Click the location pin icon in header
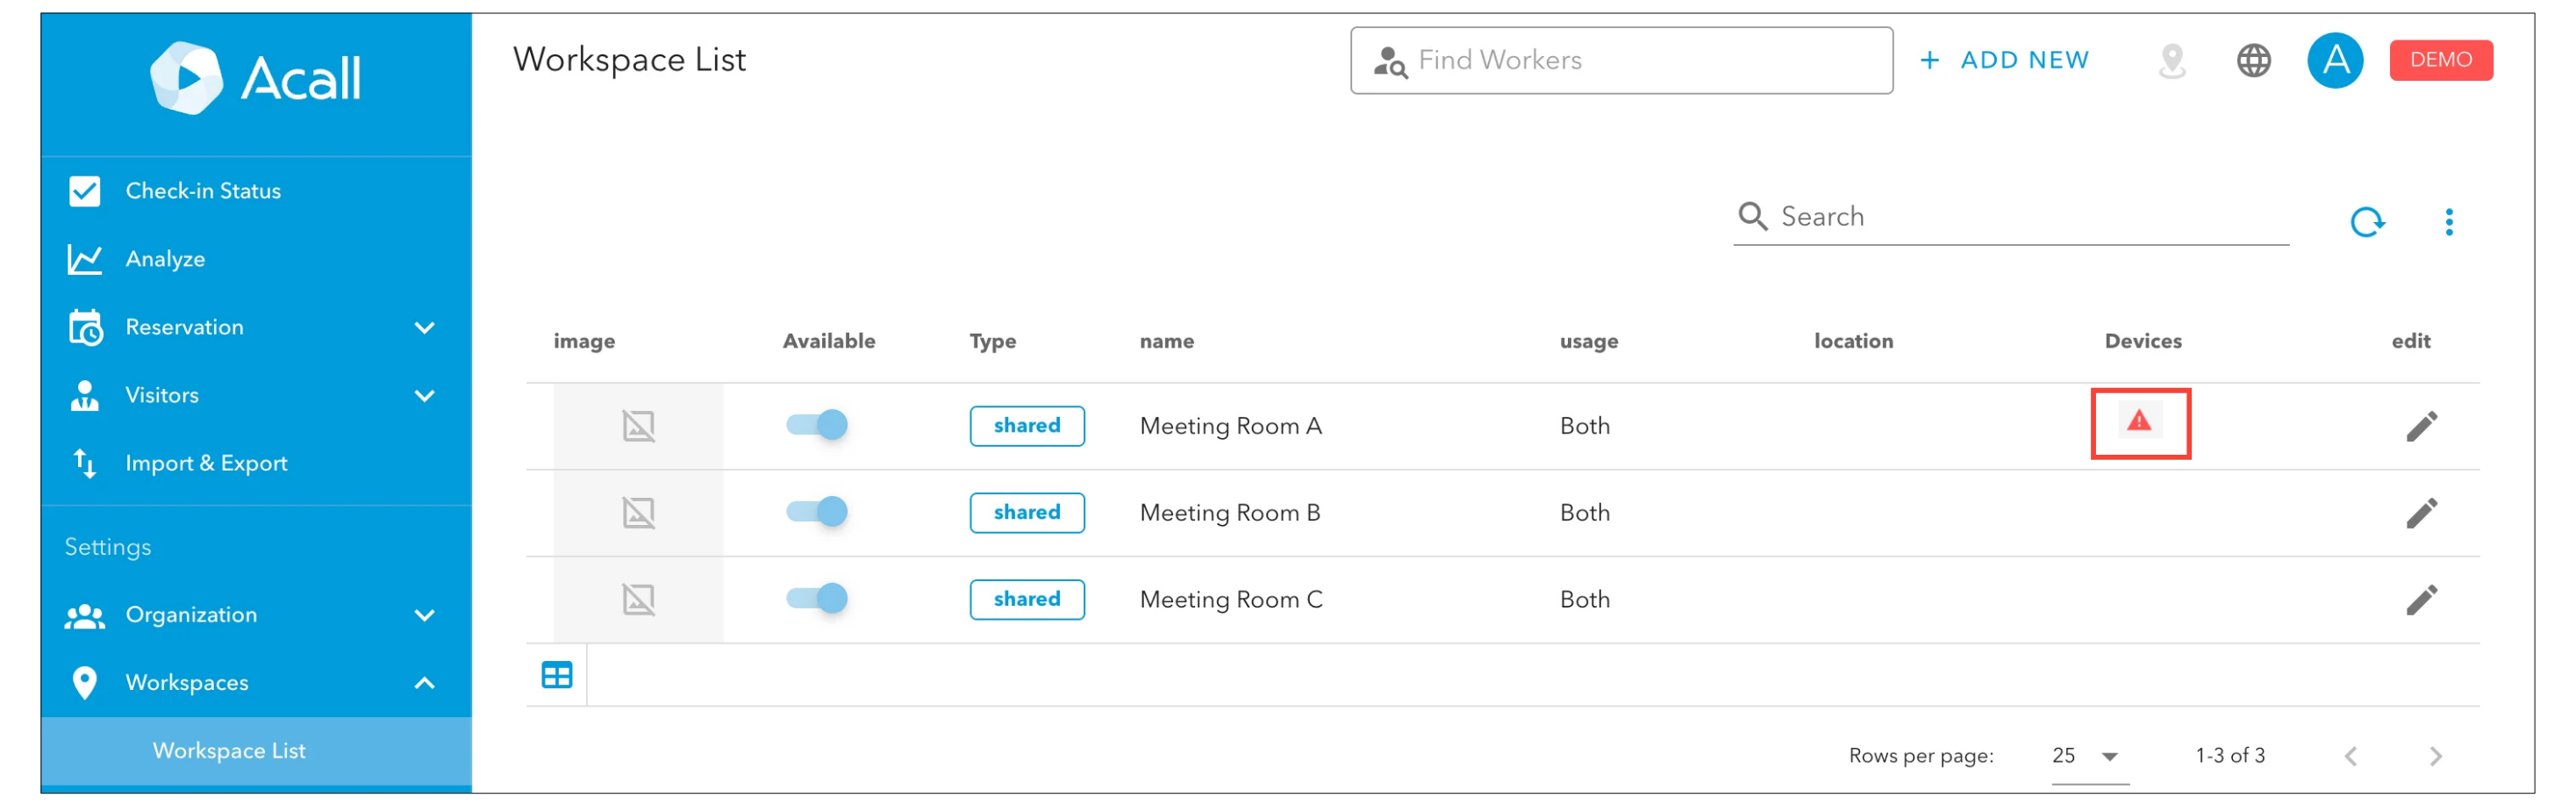This screenshot has width=2576, height=805. coord(2171,61)
